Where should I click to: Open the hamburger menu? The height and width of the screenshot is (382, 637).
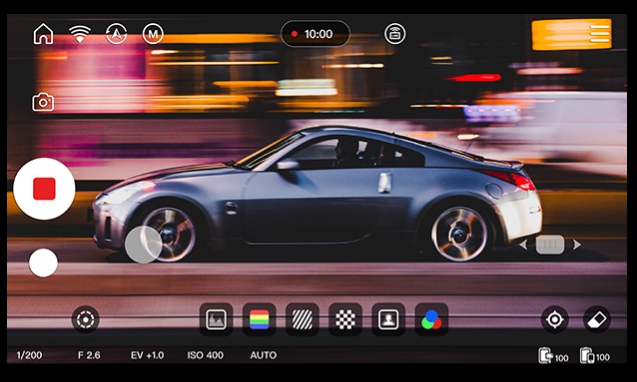(x=600, y=34)
